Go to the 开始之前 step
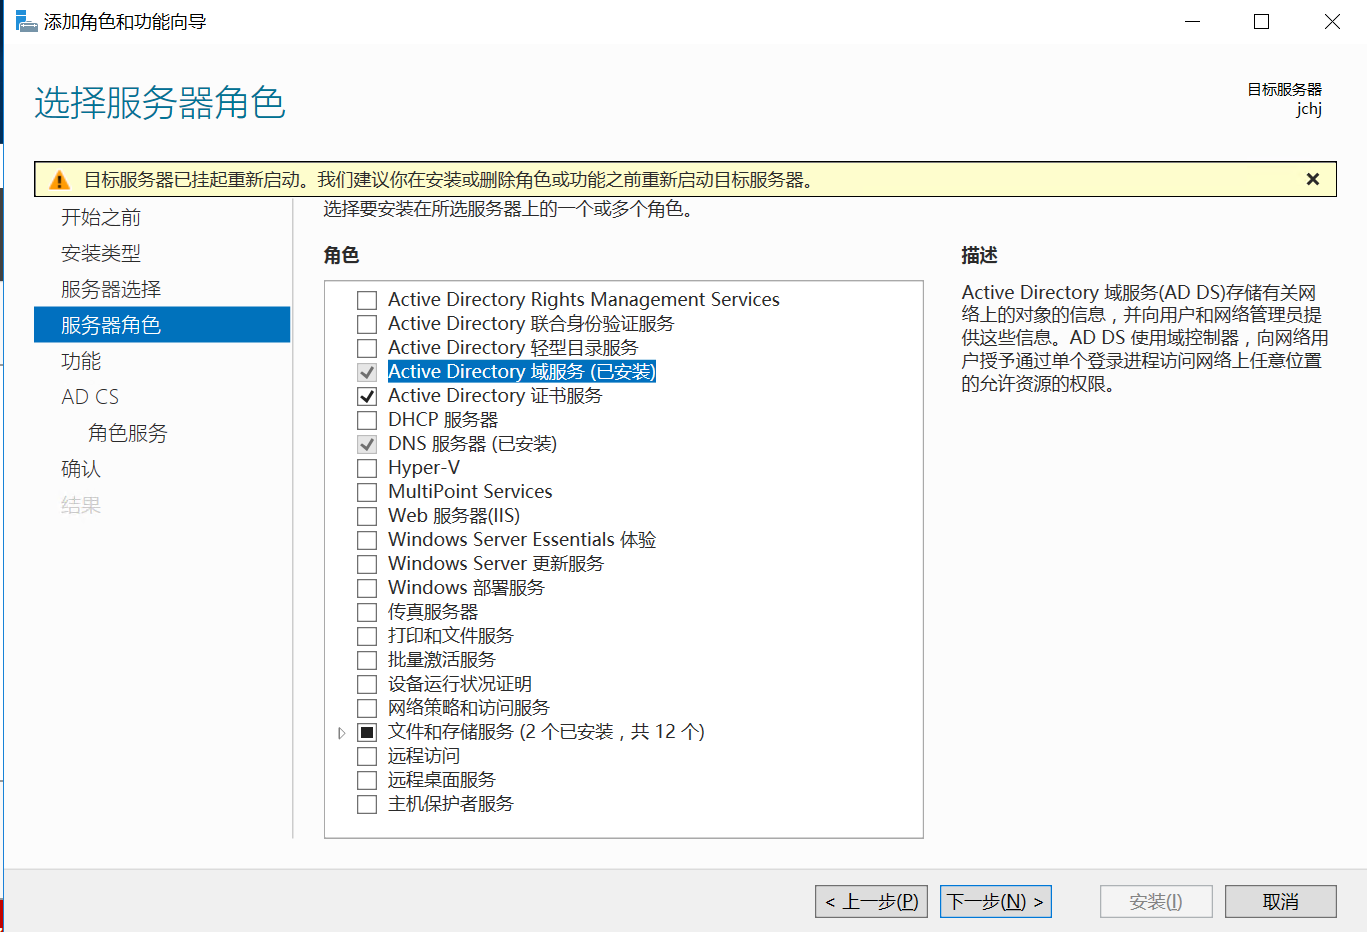Image resolution: width=1367 pixels, height=932 pixels. pos(101,217)
